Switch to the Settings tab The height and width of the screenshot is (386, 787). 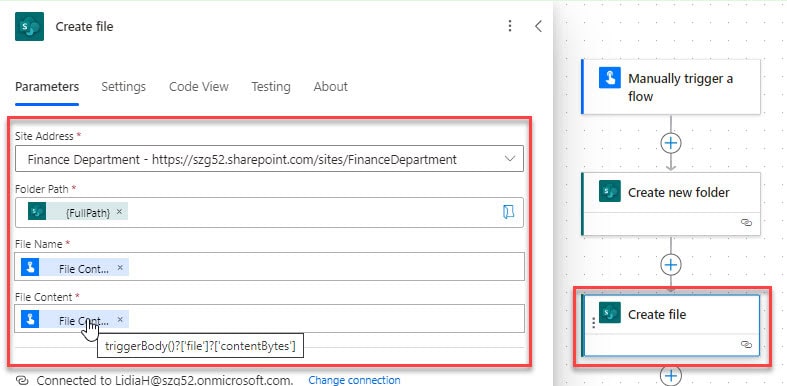coord(123,87)
